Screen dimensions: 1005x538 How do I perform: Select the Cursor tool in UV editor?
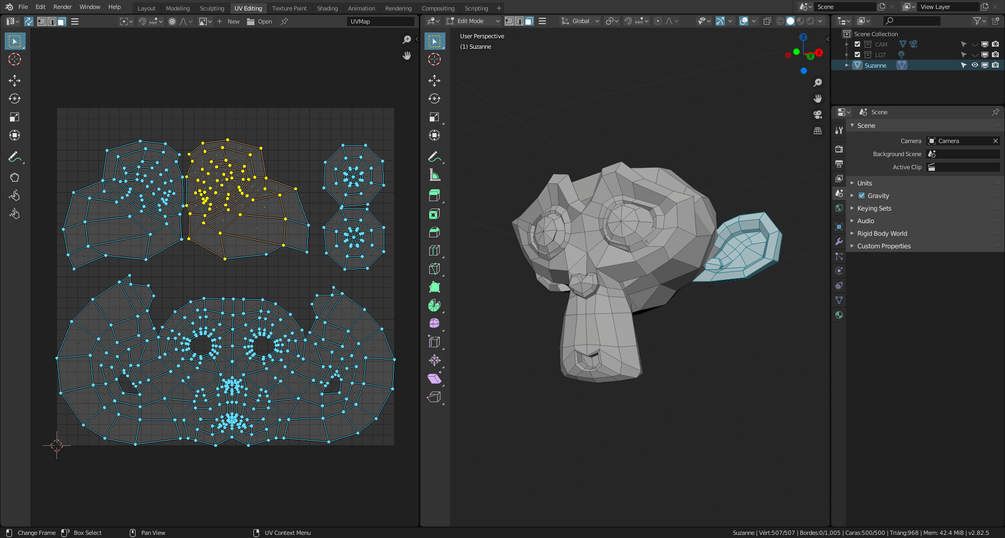coord(14,59)
